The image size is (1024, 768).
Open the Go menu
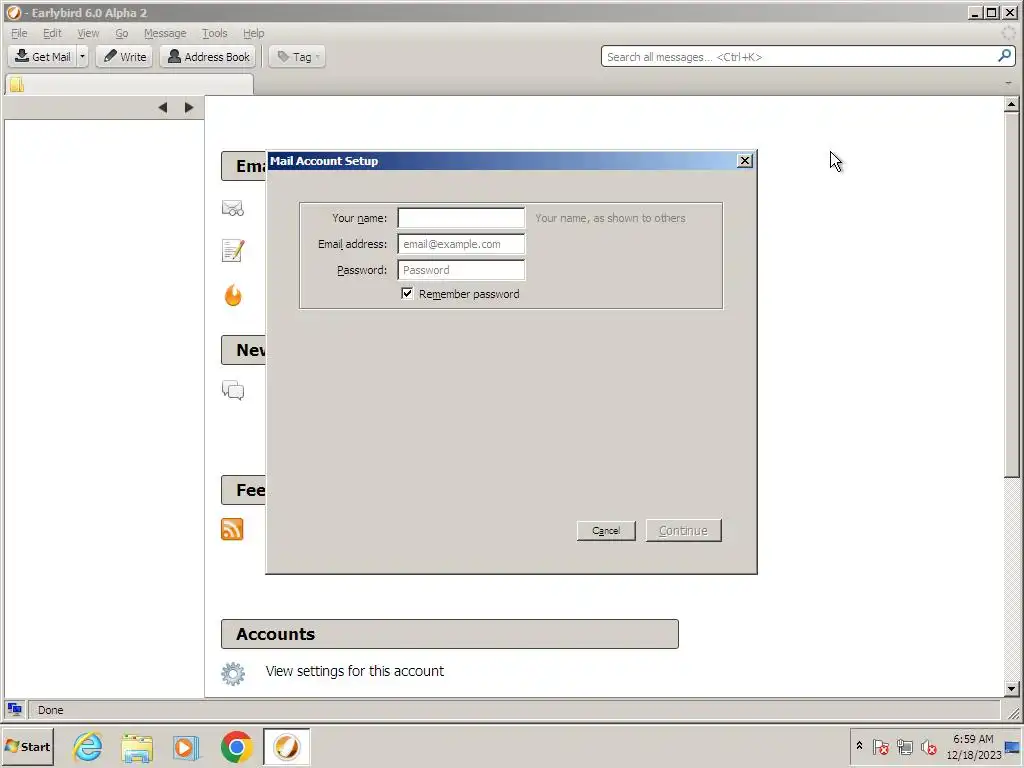pos(121,33)
